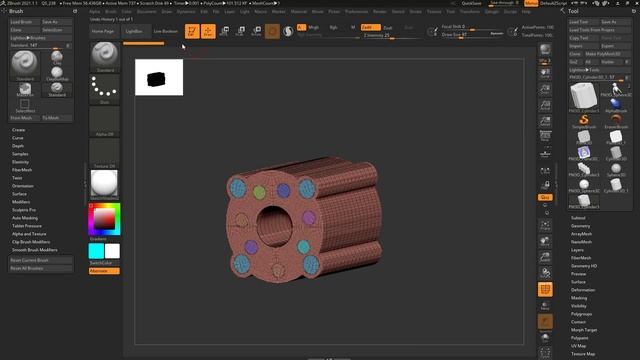Expand the Subtool section in Tool palette
The height and width of the screenshot is (360, 640).
[578, 218]
